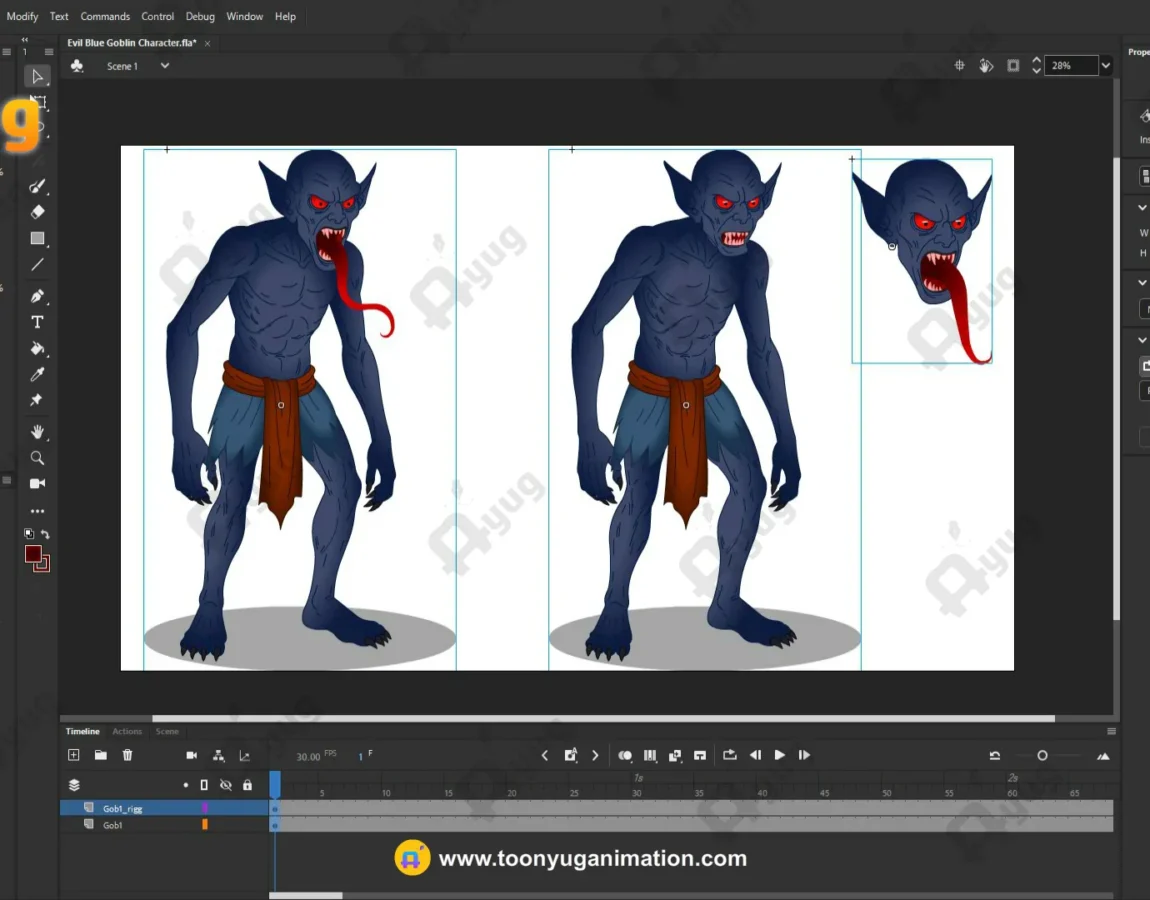This screenshot has width=1150, height=900.
Task: Expand the Scene 1 dropdown
Action: click(165, 66)
